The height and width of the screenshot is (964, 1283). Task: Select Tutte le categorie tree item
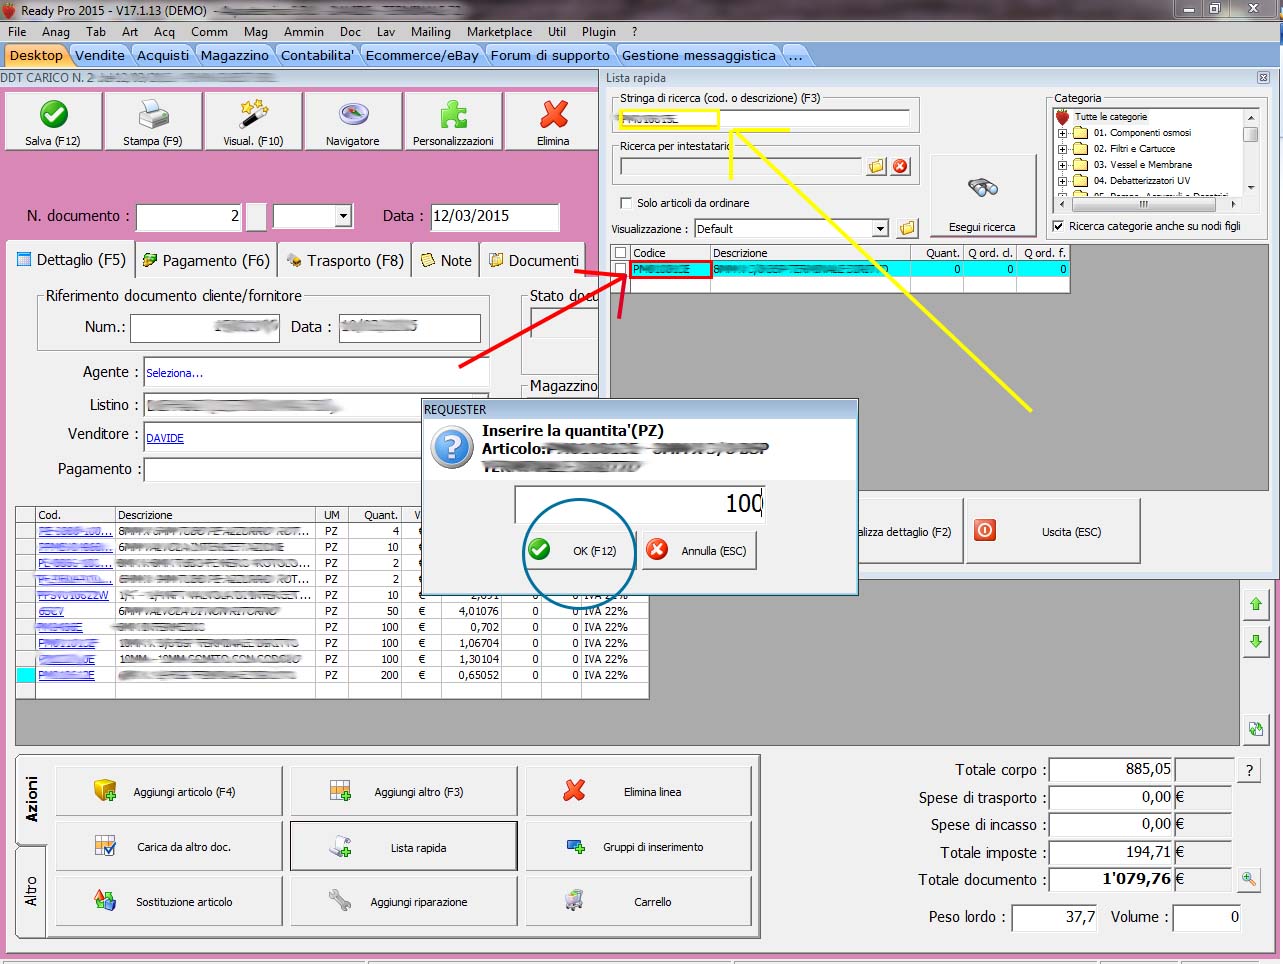click(1110, 117)
